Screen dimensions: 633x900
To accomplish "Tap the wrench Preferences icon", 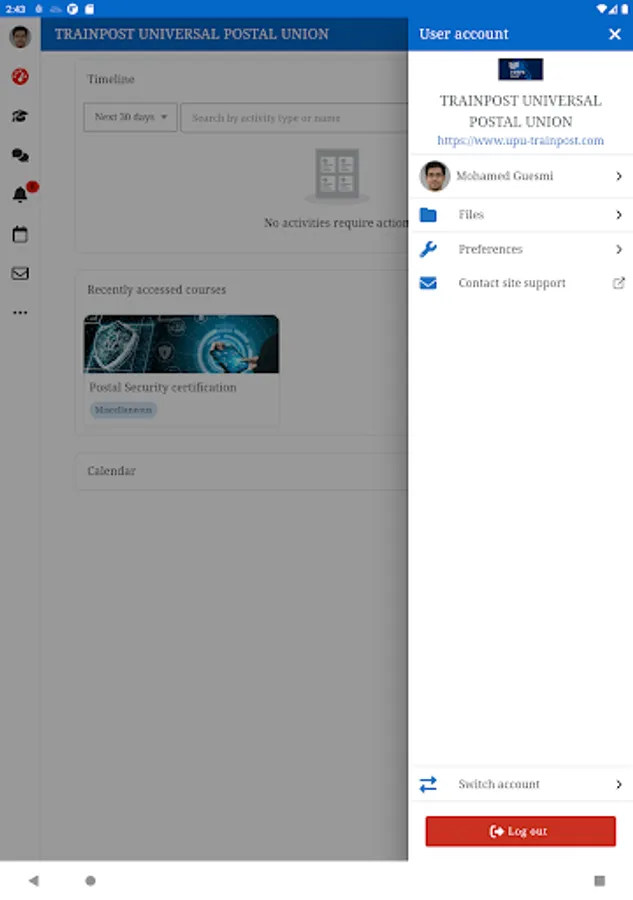I will pos(428,249).
